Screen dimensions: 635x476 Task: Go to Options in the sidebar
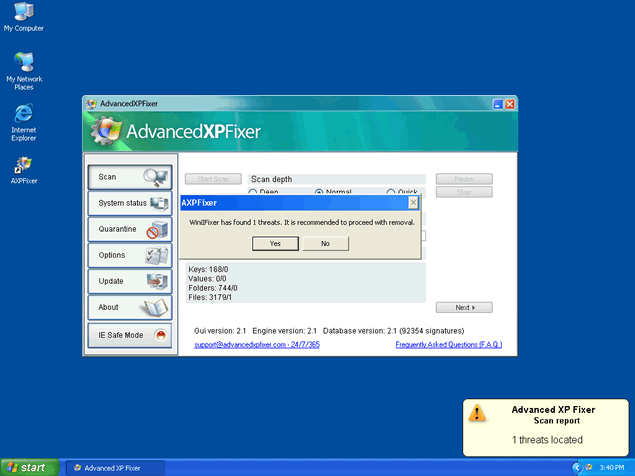(129, 255)
